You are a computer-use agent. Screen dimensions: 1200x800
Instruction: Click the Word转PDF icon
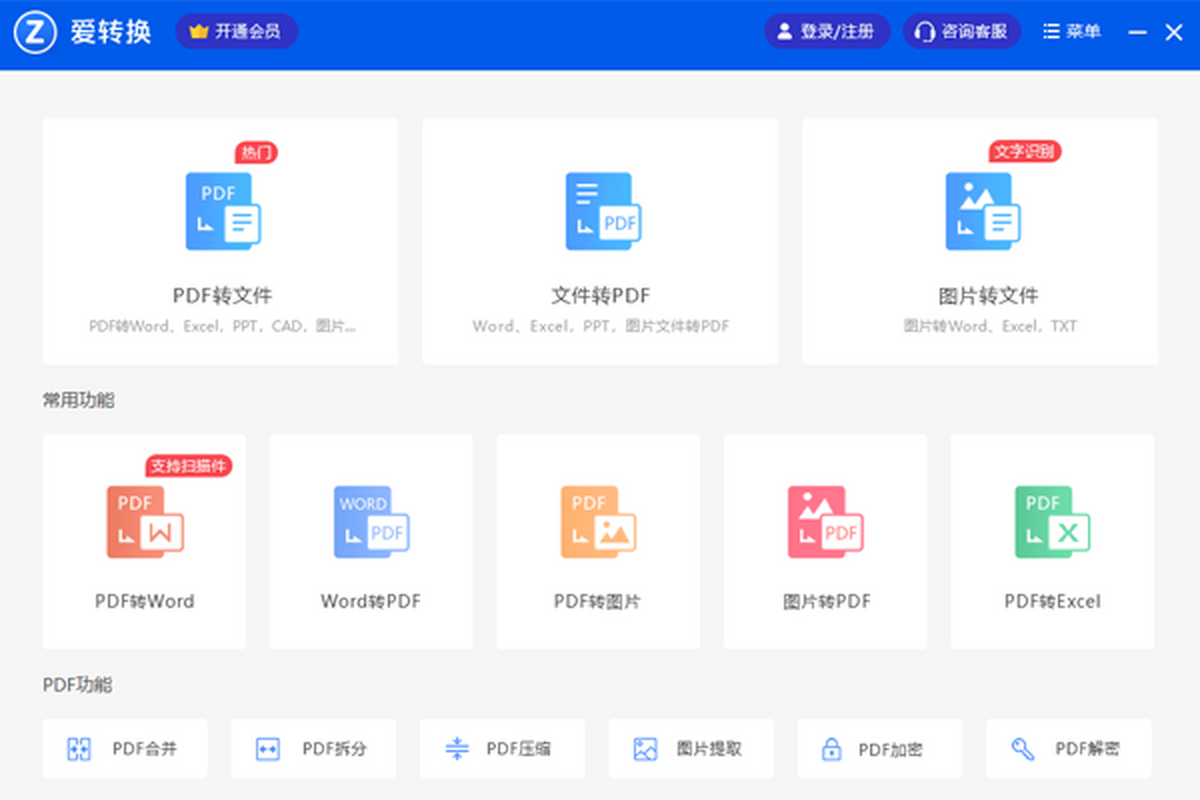[x=371, y=522]
